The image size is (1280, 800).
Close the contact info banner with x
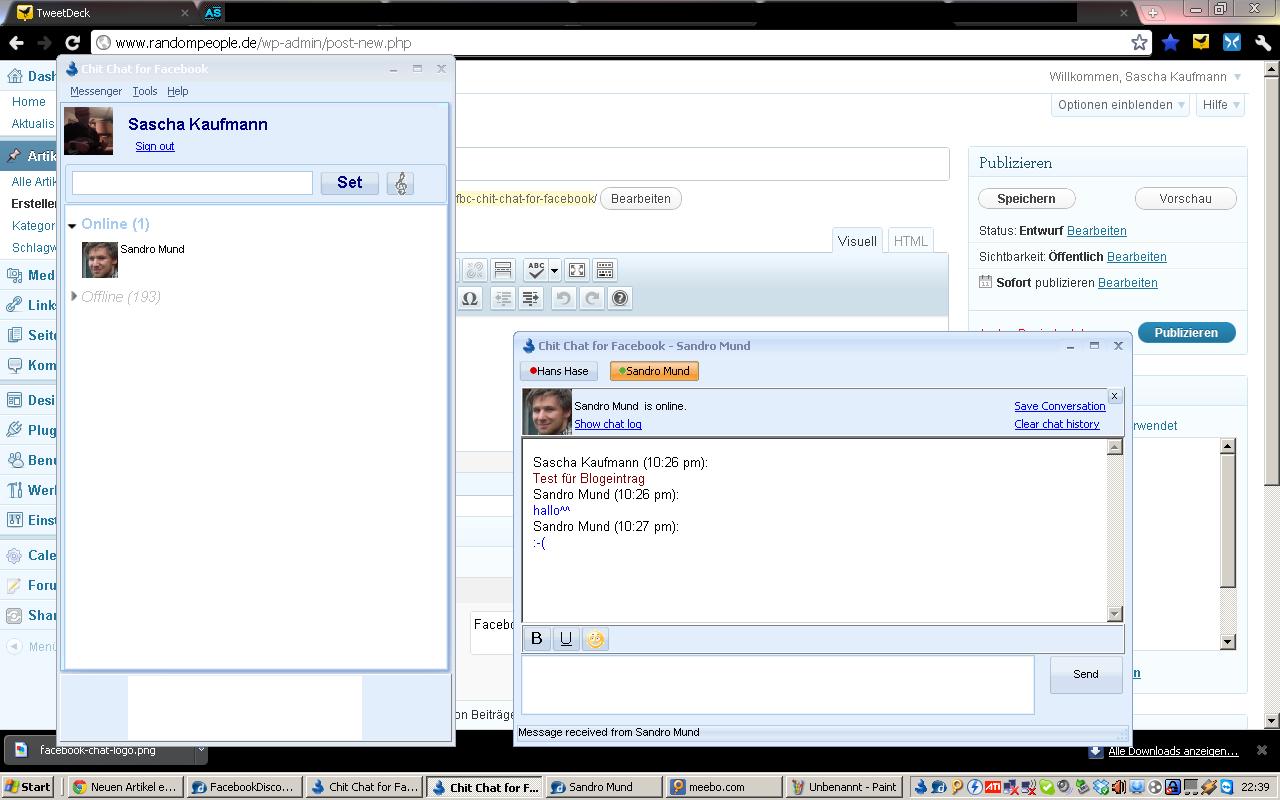pyautogui.click(x=1114, y=396)
